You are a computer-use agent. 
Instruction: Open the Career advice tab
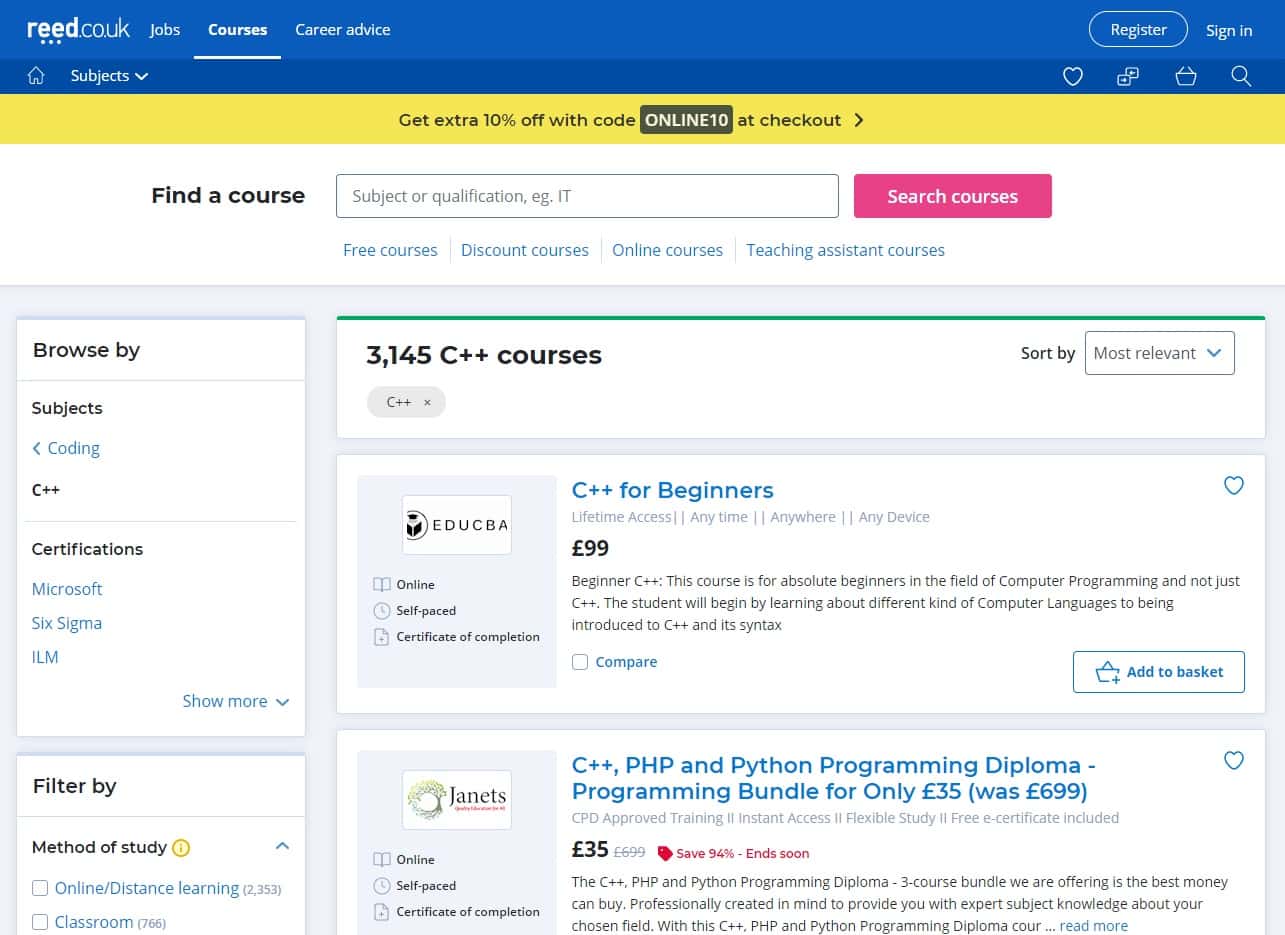pyautogui.click(x=343, y=30)
